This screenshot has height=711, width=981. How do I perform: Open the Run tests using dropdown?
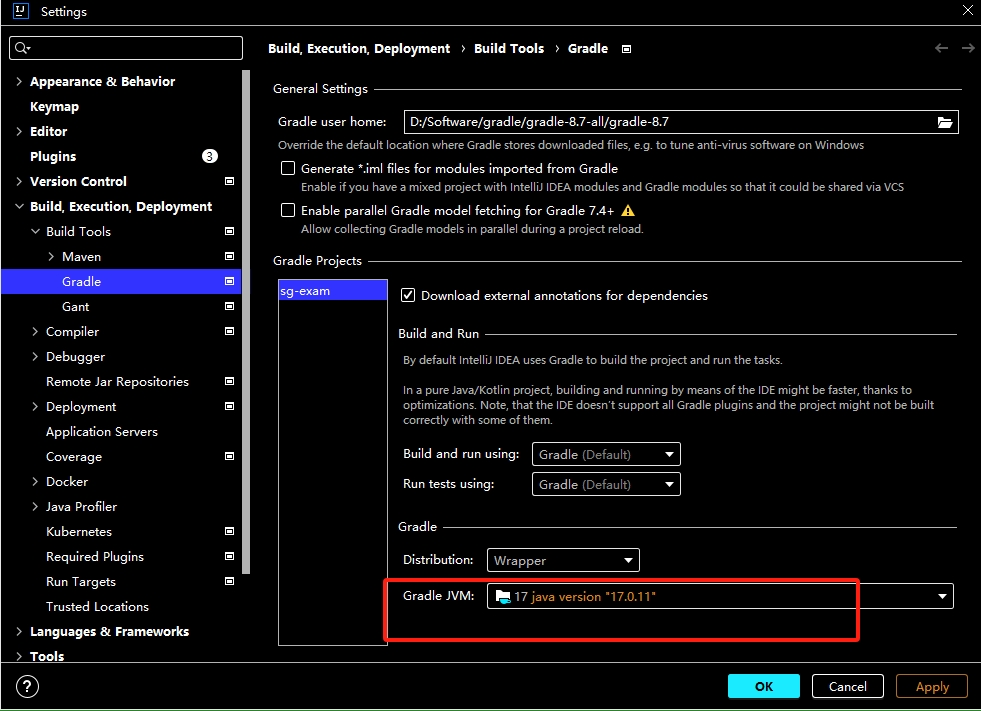(x=606, y=484)
